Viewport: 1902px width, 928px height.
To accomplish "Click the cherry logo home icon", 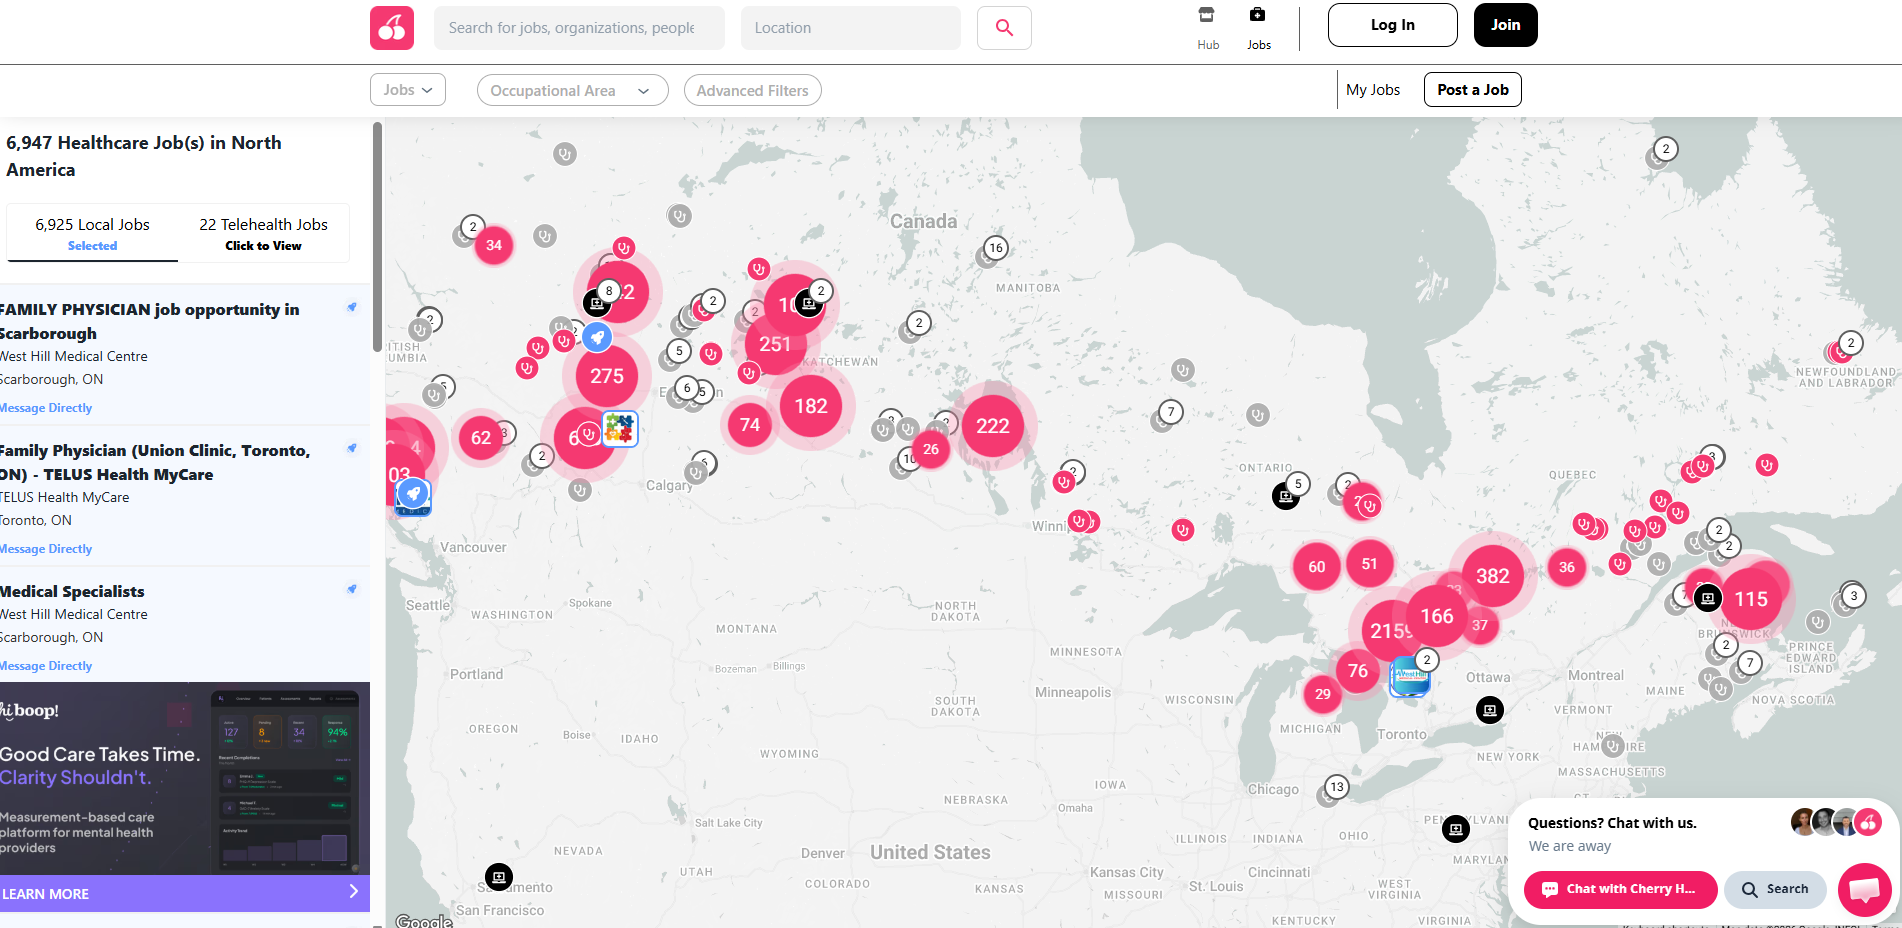I will (x=391, y=28).
